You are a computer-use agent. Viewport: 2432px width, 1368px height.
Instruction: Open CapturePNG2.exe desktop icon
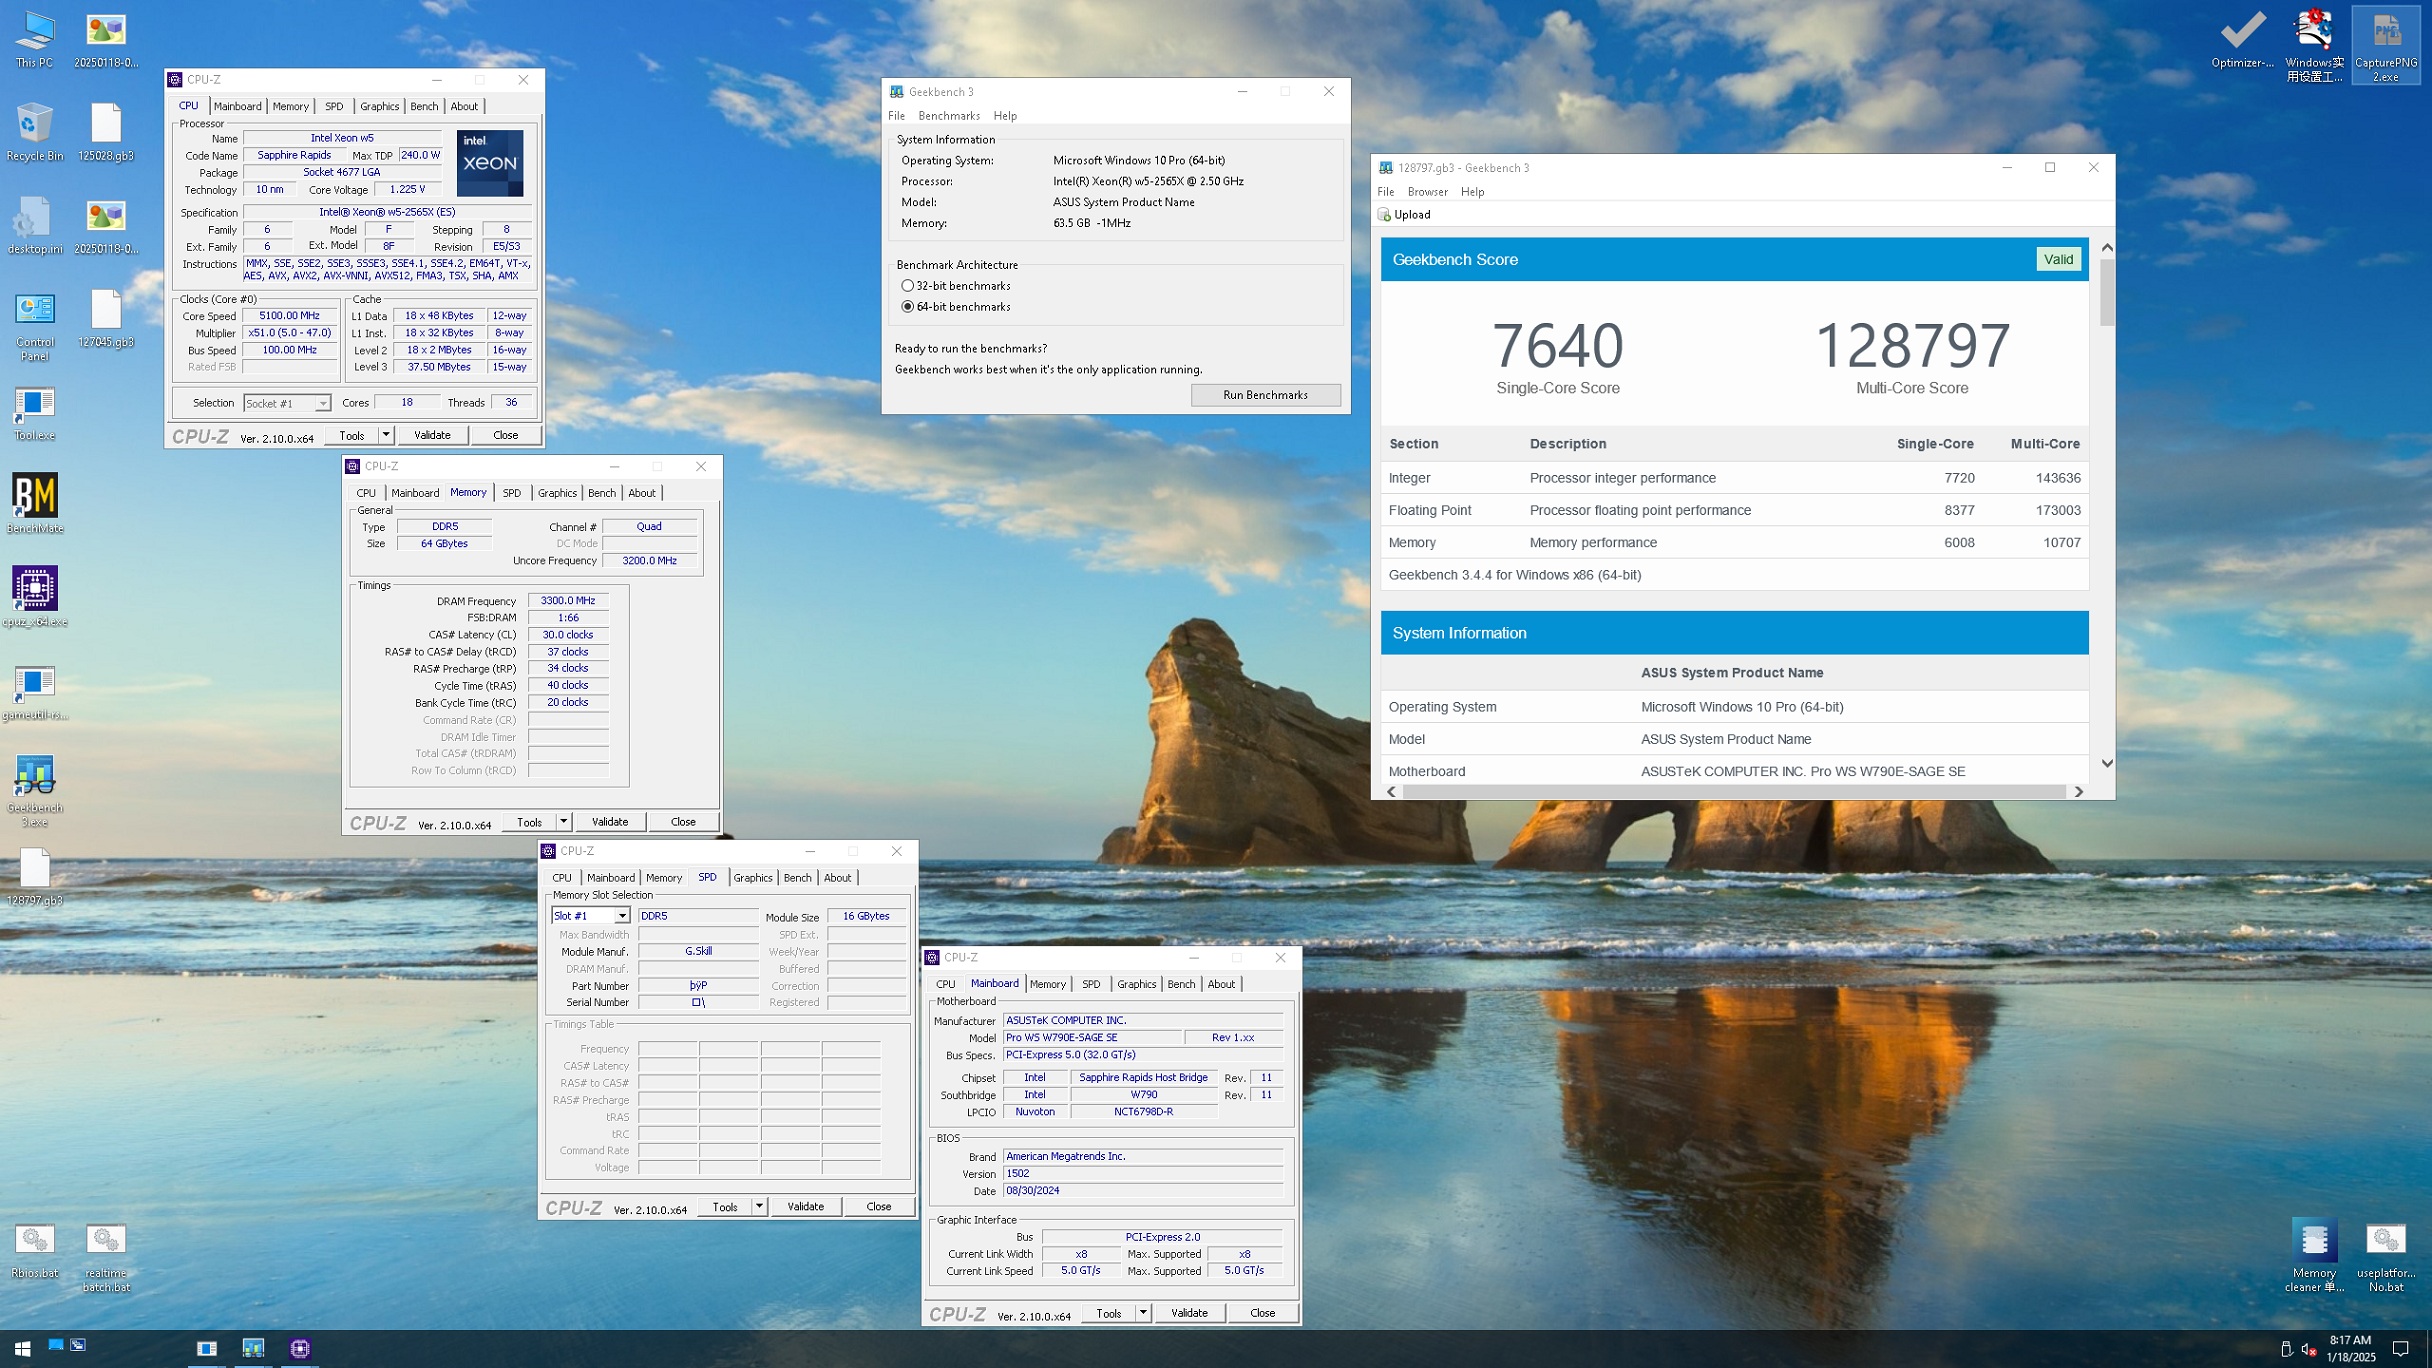[x=2386, y=46]
